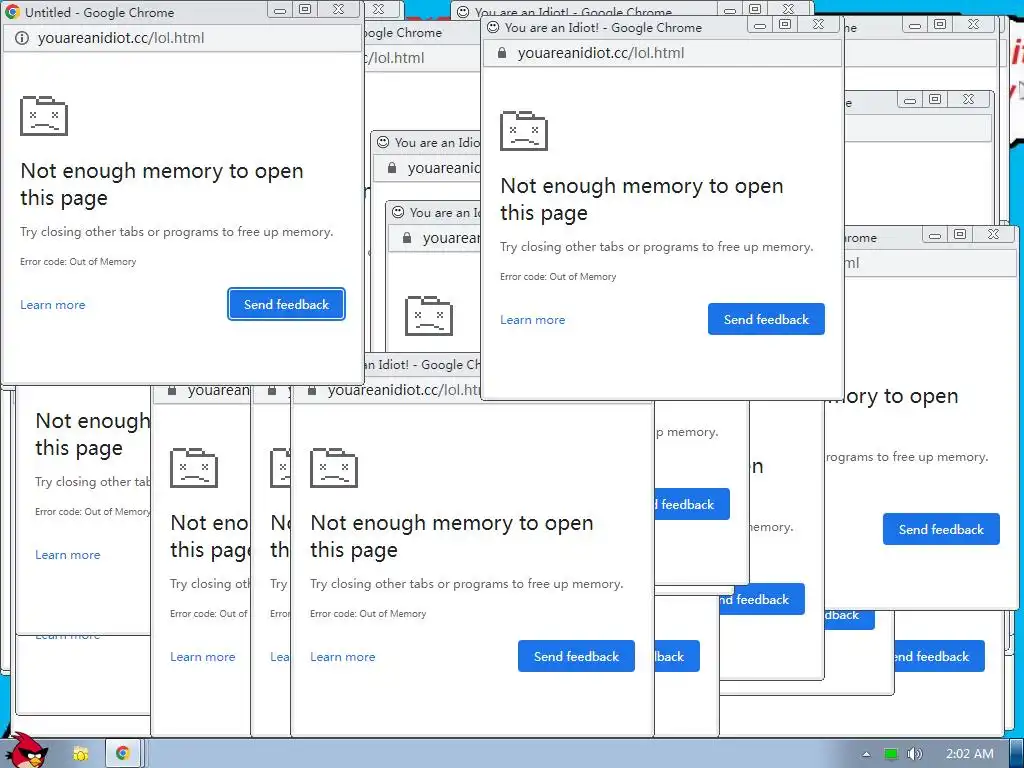The width and height of the screenshot is (1024, 768).
Task: Click the Send feedback button in the far-right window below 'rograms to free up memory'
Action: (941, 529)
